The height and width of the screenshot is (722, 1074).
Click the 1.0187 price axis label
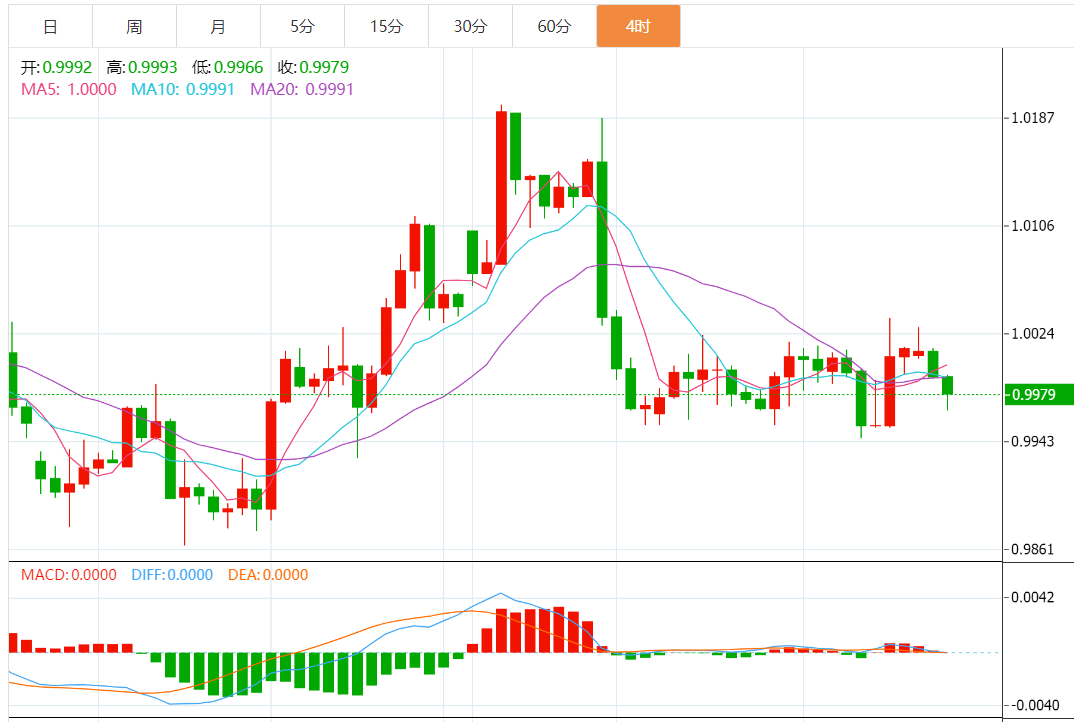point(1033,118)
